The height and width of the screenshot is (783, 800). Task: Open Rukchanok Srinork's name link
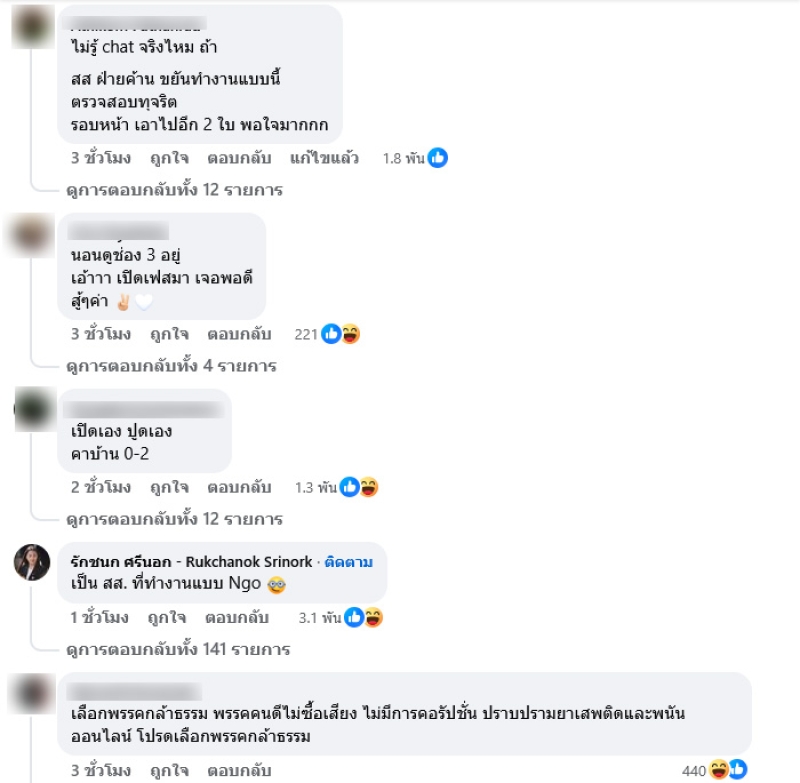click(x=191, y=562)
